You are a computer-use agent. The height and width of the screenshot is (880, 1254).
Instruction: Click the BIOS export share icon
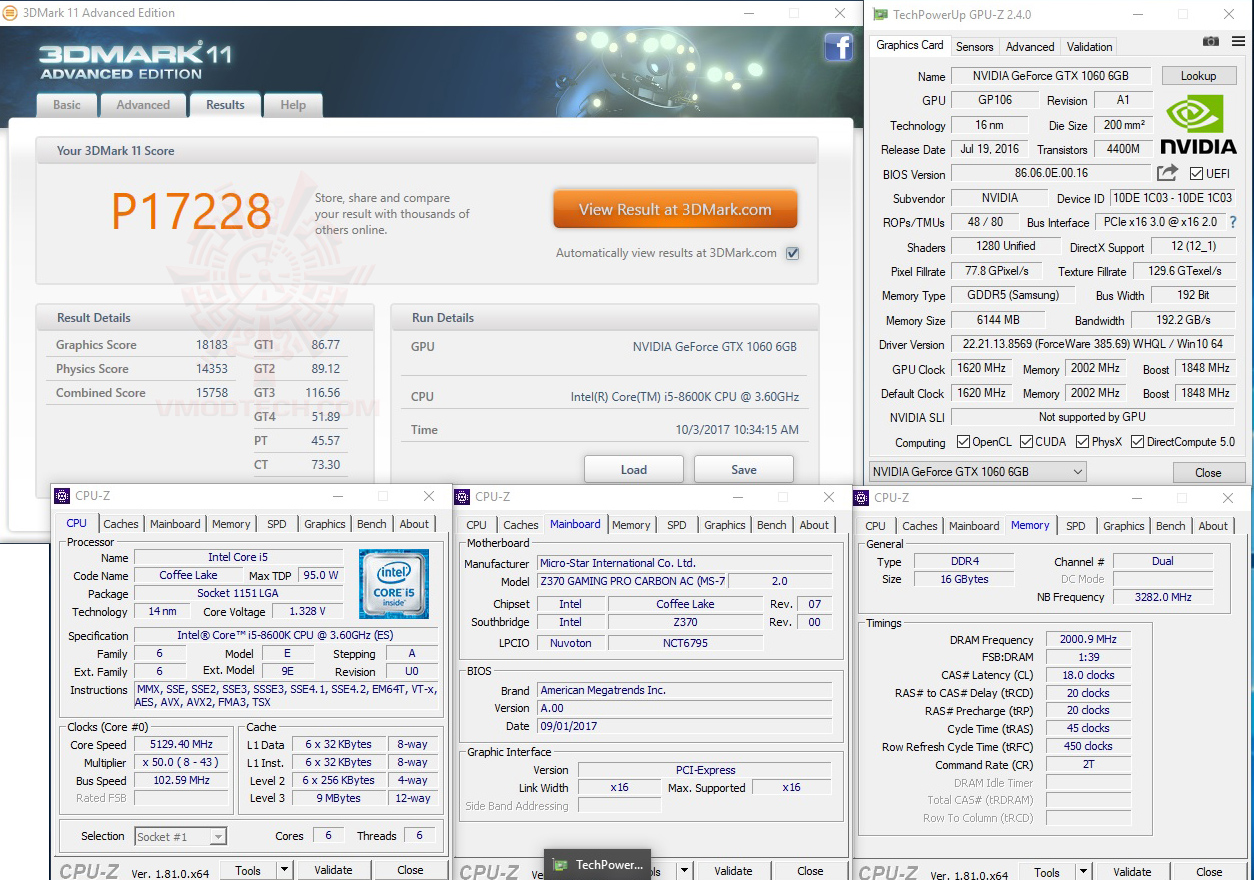coord(1167,173)
